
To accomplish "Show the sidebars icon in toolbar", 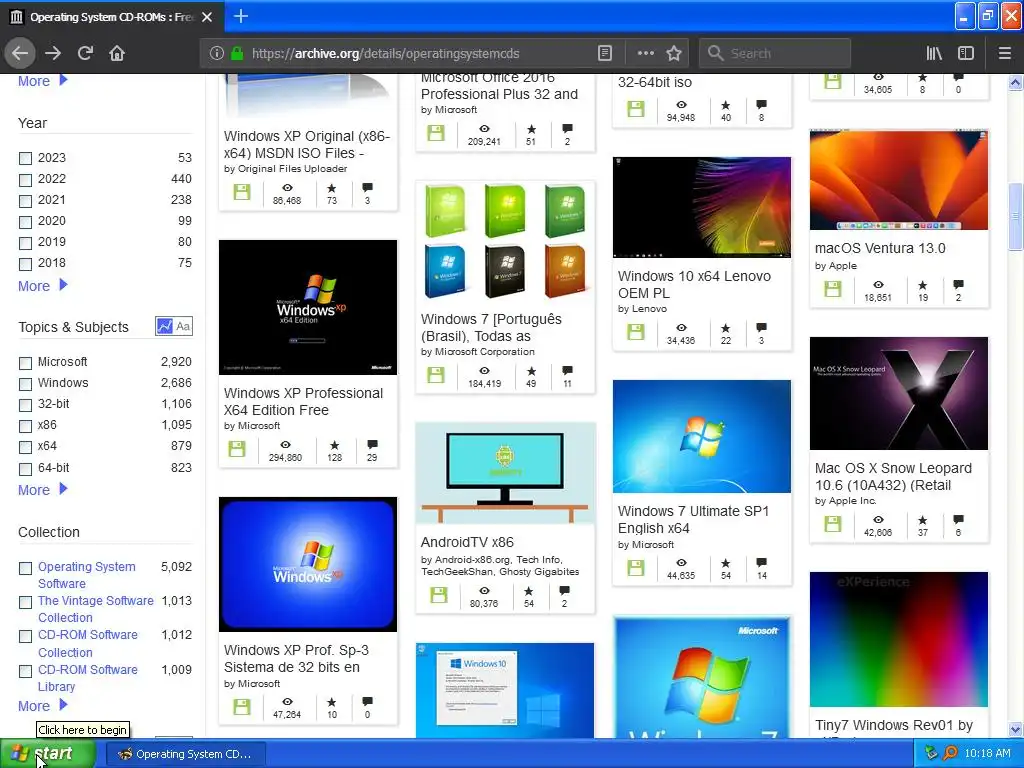I will [x=966, y=54].
